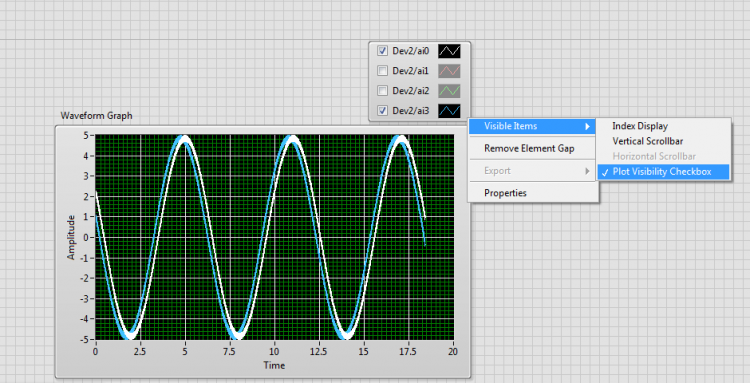The width and height of the screenshot is (750, 383).
Task: Toggle the Plot Visibility Checkbox menu item
Action: pyautogui.click(x=663, y=172)
